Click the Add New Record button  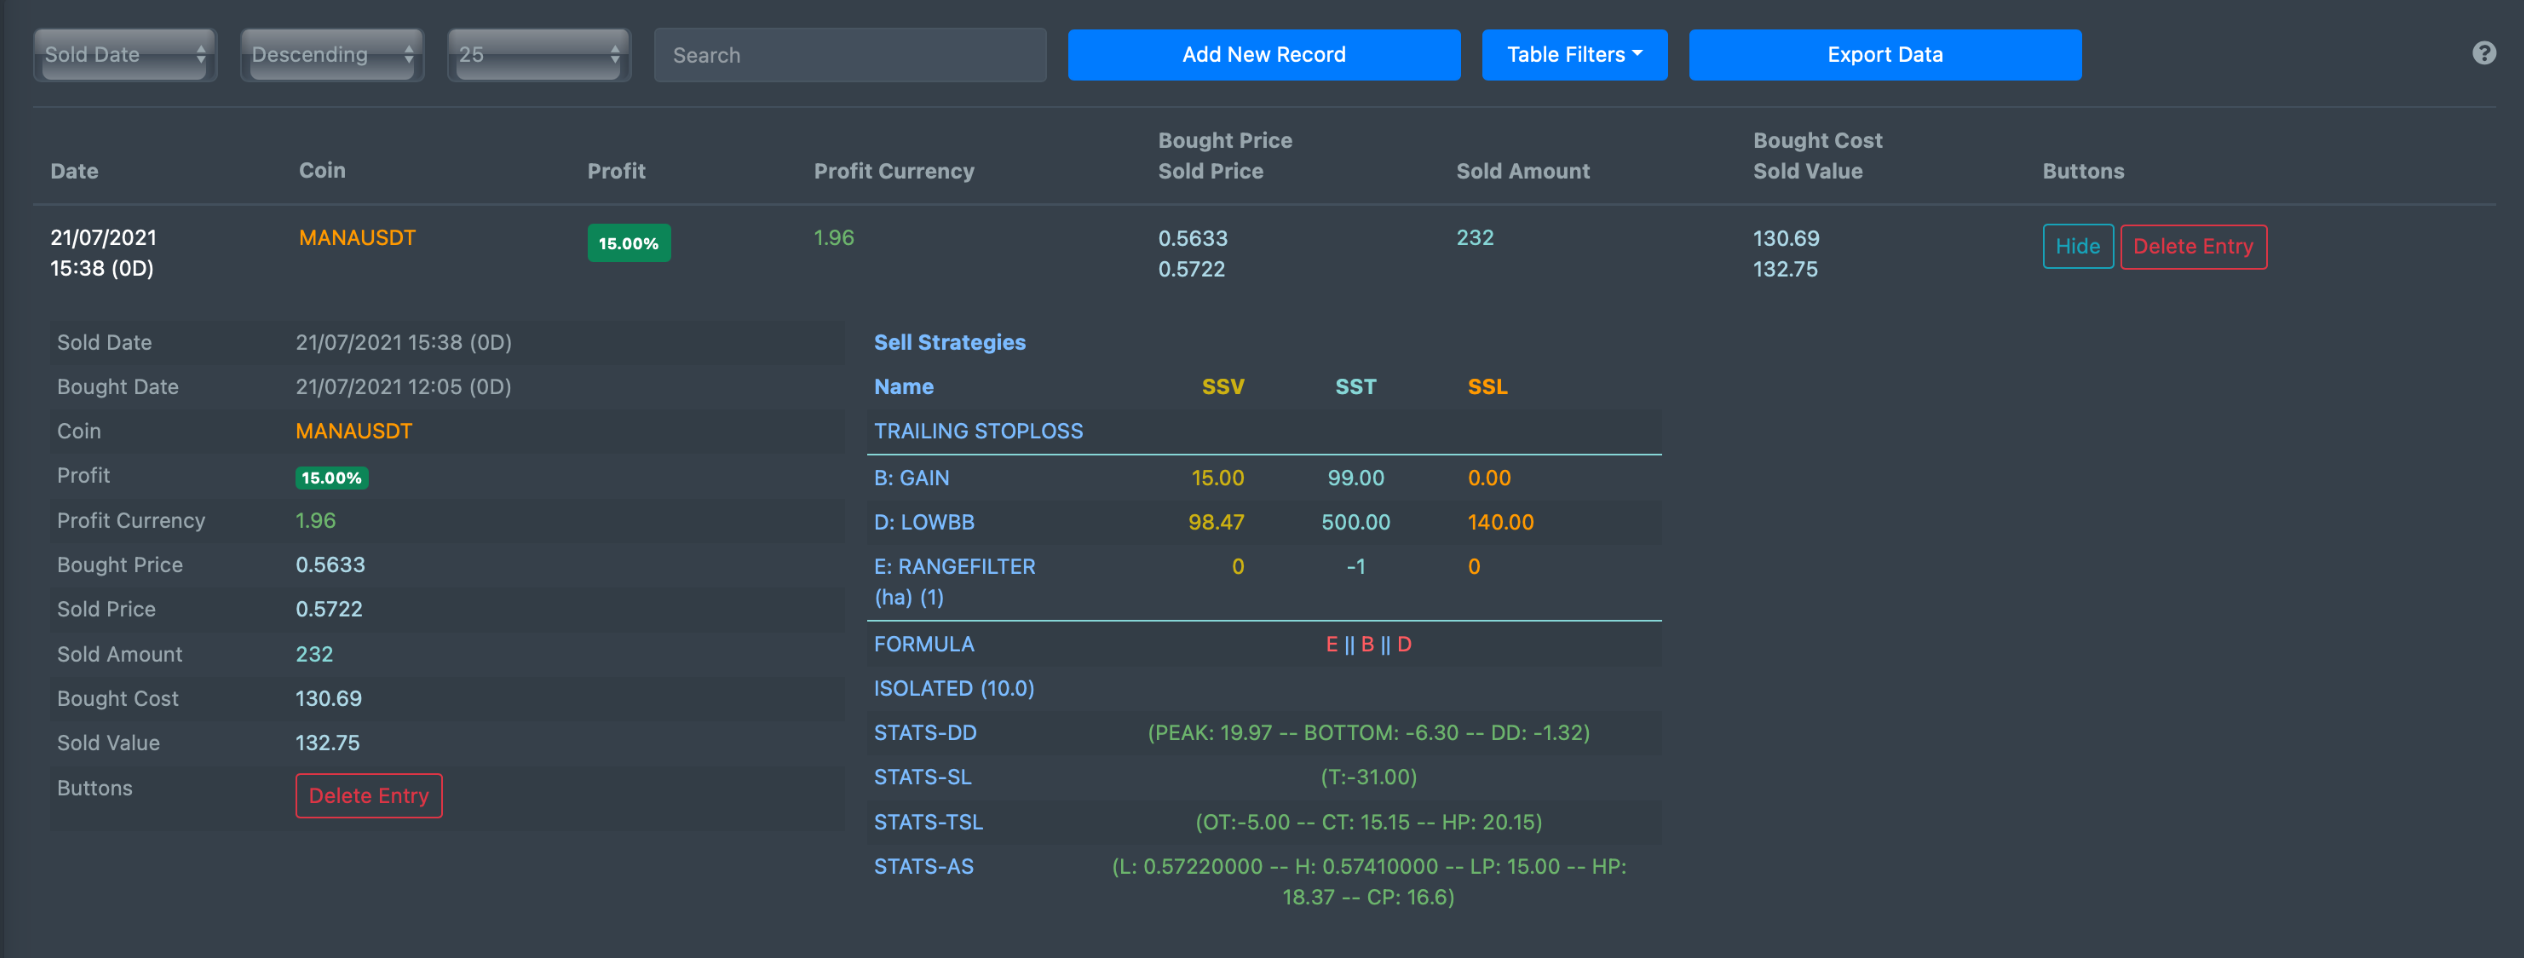(1264, 55)
